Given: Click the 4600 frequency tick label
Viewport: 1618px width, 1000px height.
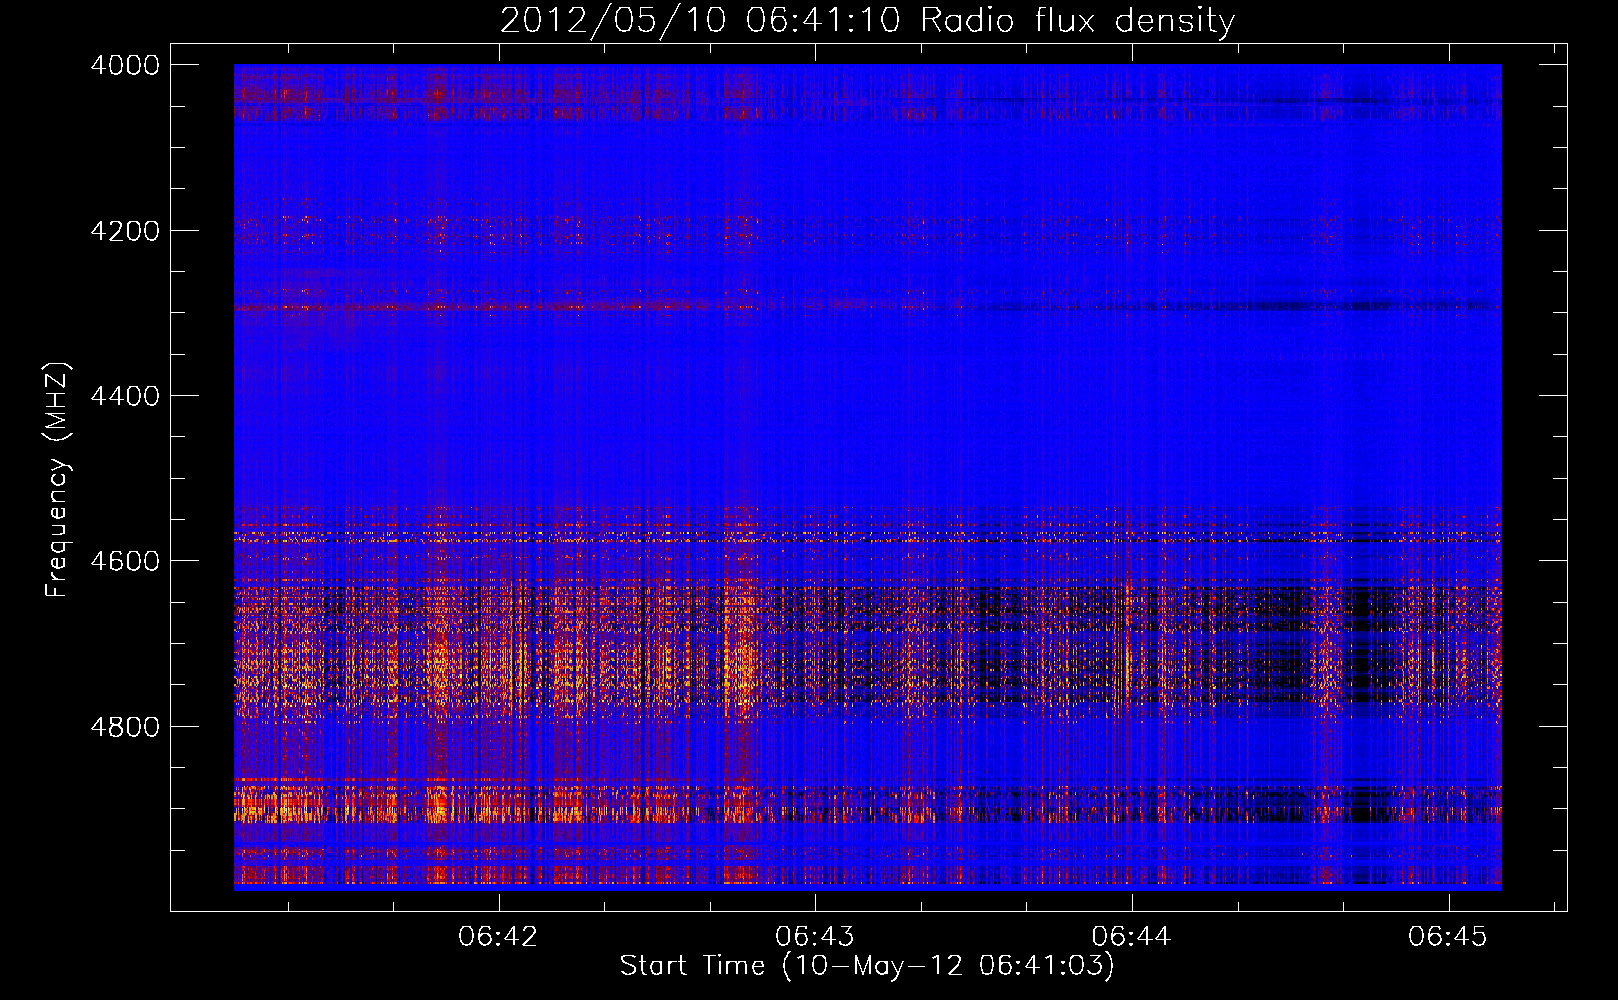Looking at the screenshot, I should [125, 561].
